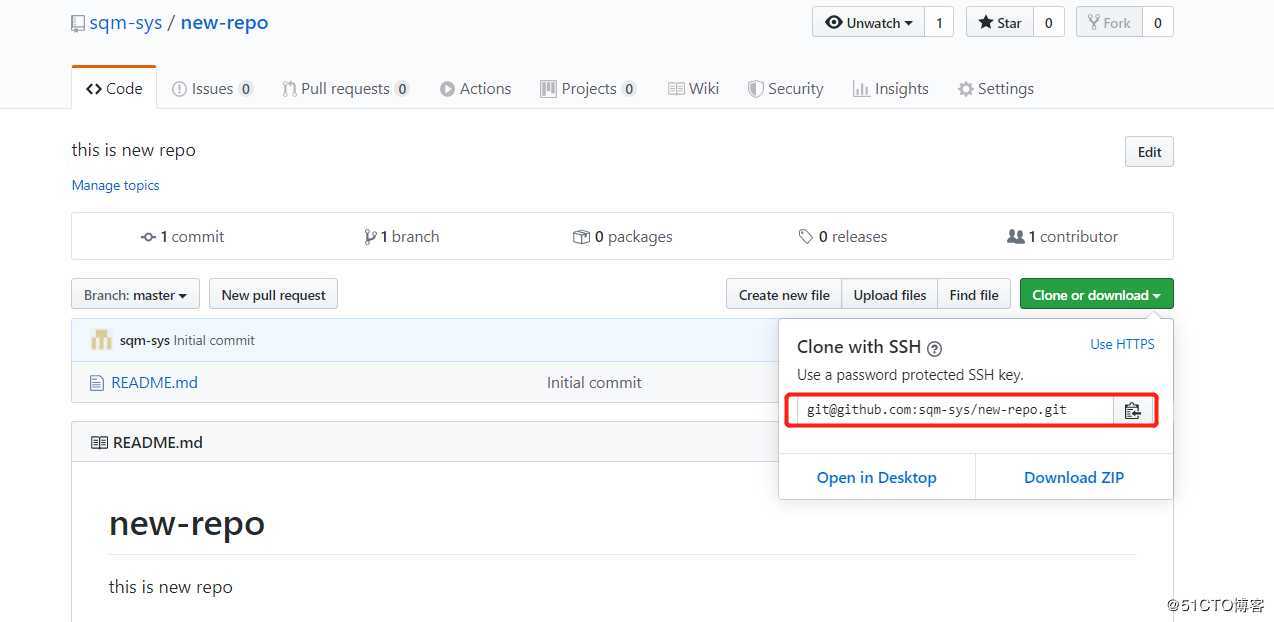Image resolution: width=1274 pixels, height=622 pixels.
Task: Click Open in Desktop
Action: (876, 477)
